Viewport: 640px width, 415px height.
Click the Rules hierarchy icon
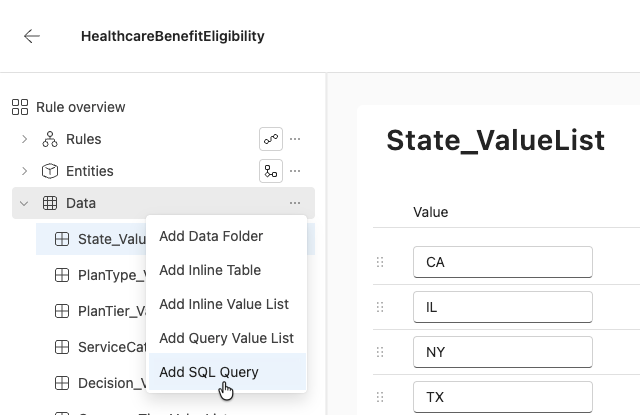(50, 139)
